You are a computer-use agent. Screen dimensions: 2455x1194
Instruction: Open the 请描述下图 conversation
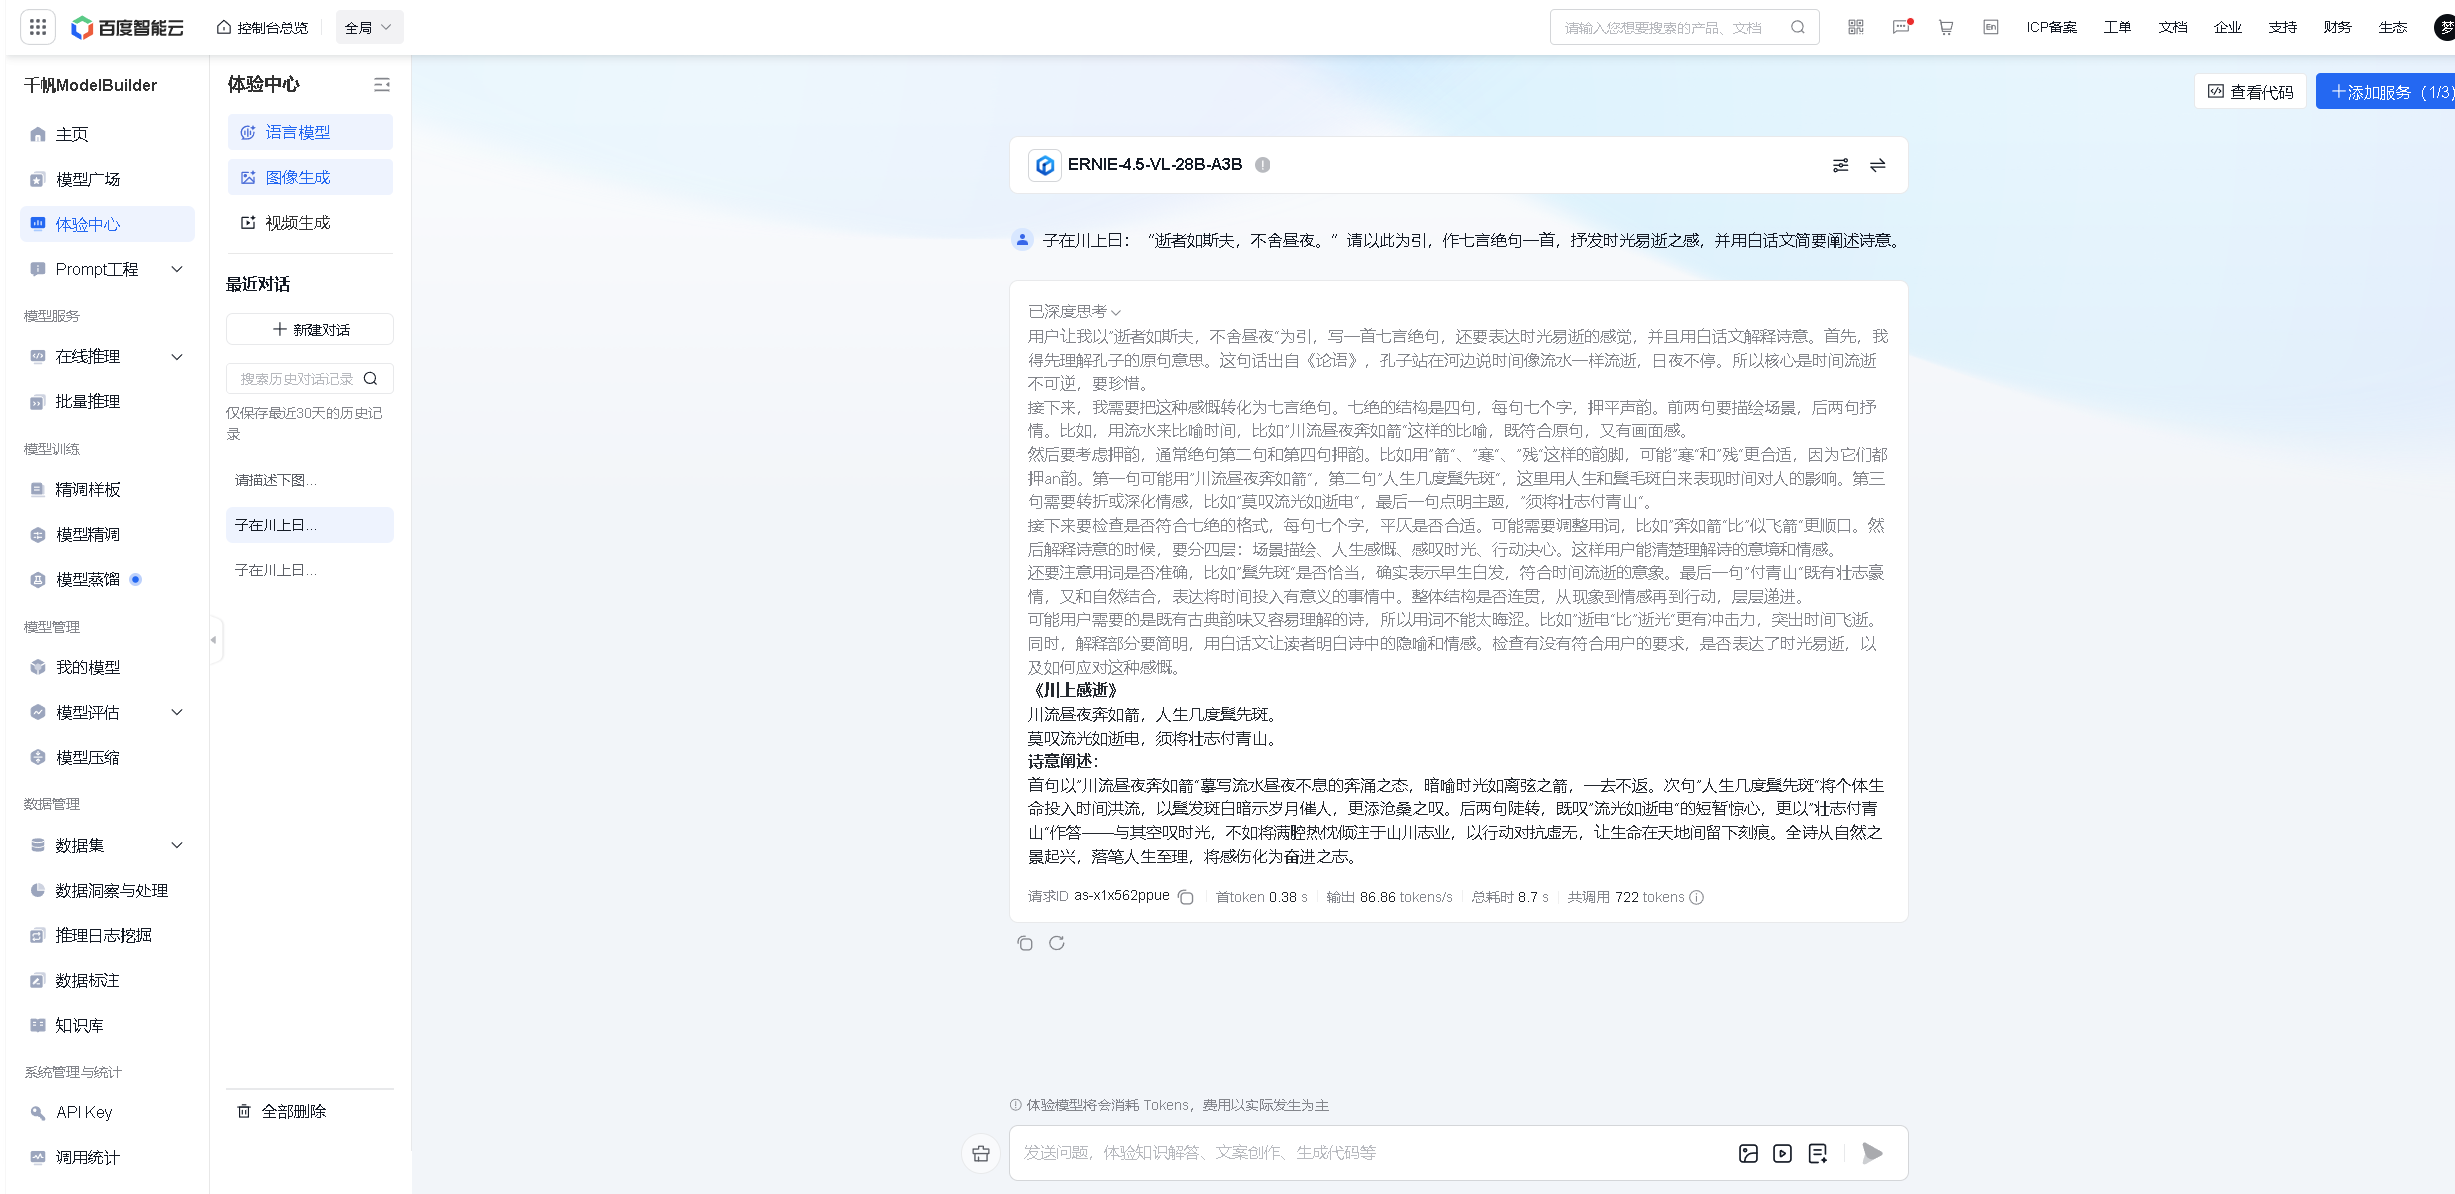point(310,480)
